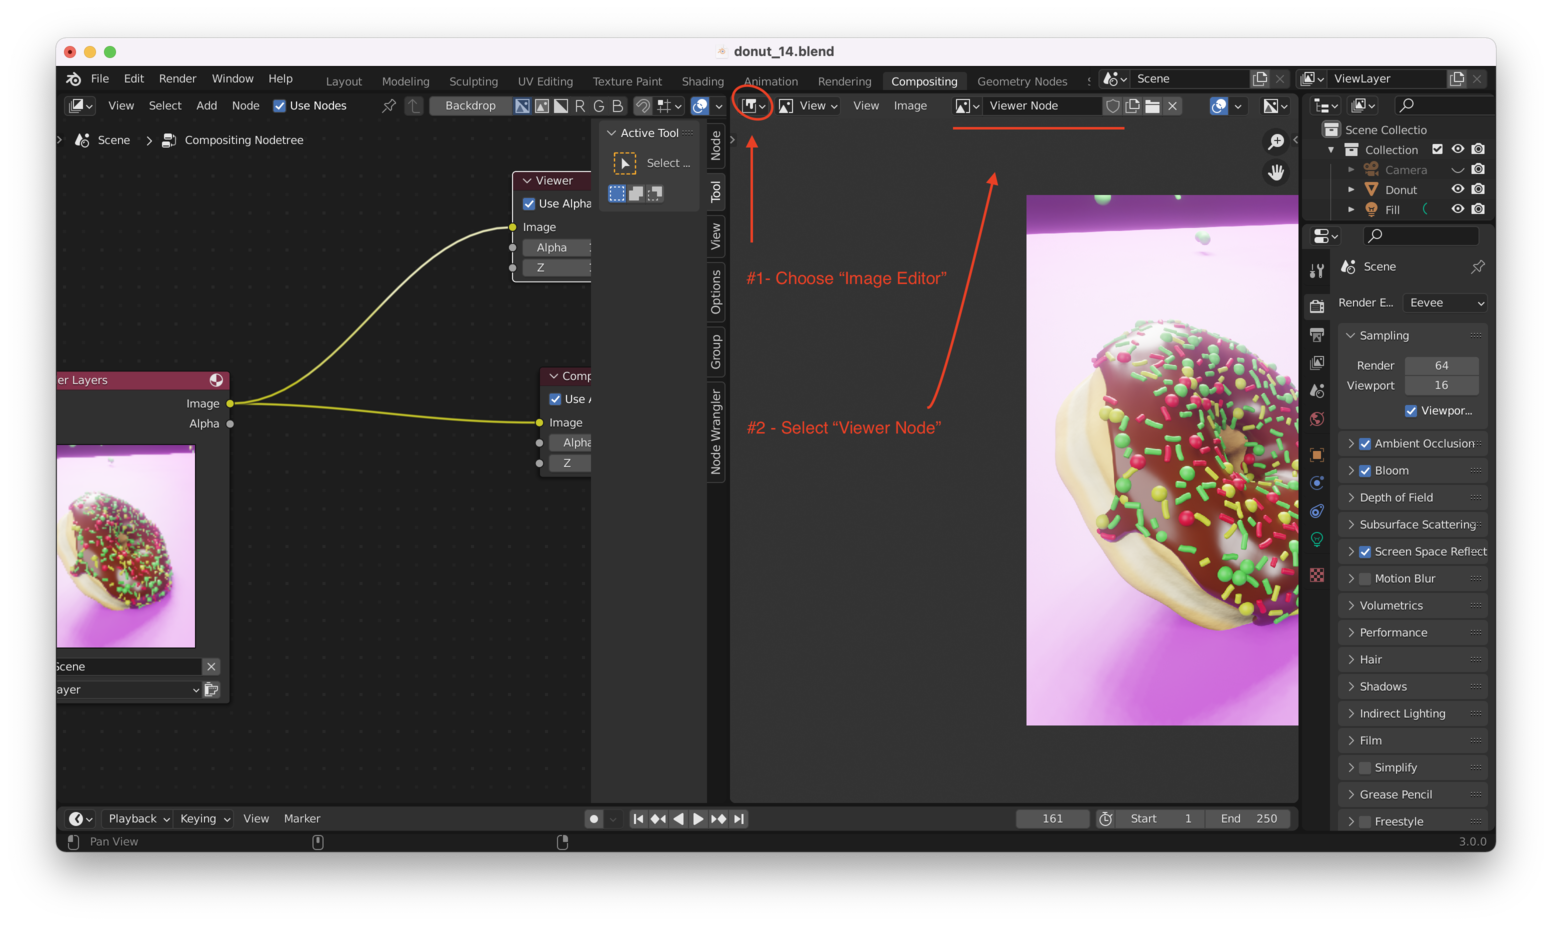Open the Output properties tab icon

point(1317,335)
